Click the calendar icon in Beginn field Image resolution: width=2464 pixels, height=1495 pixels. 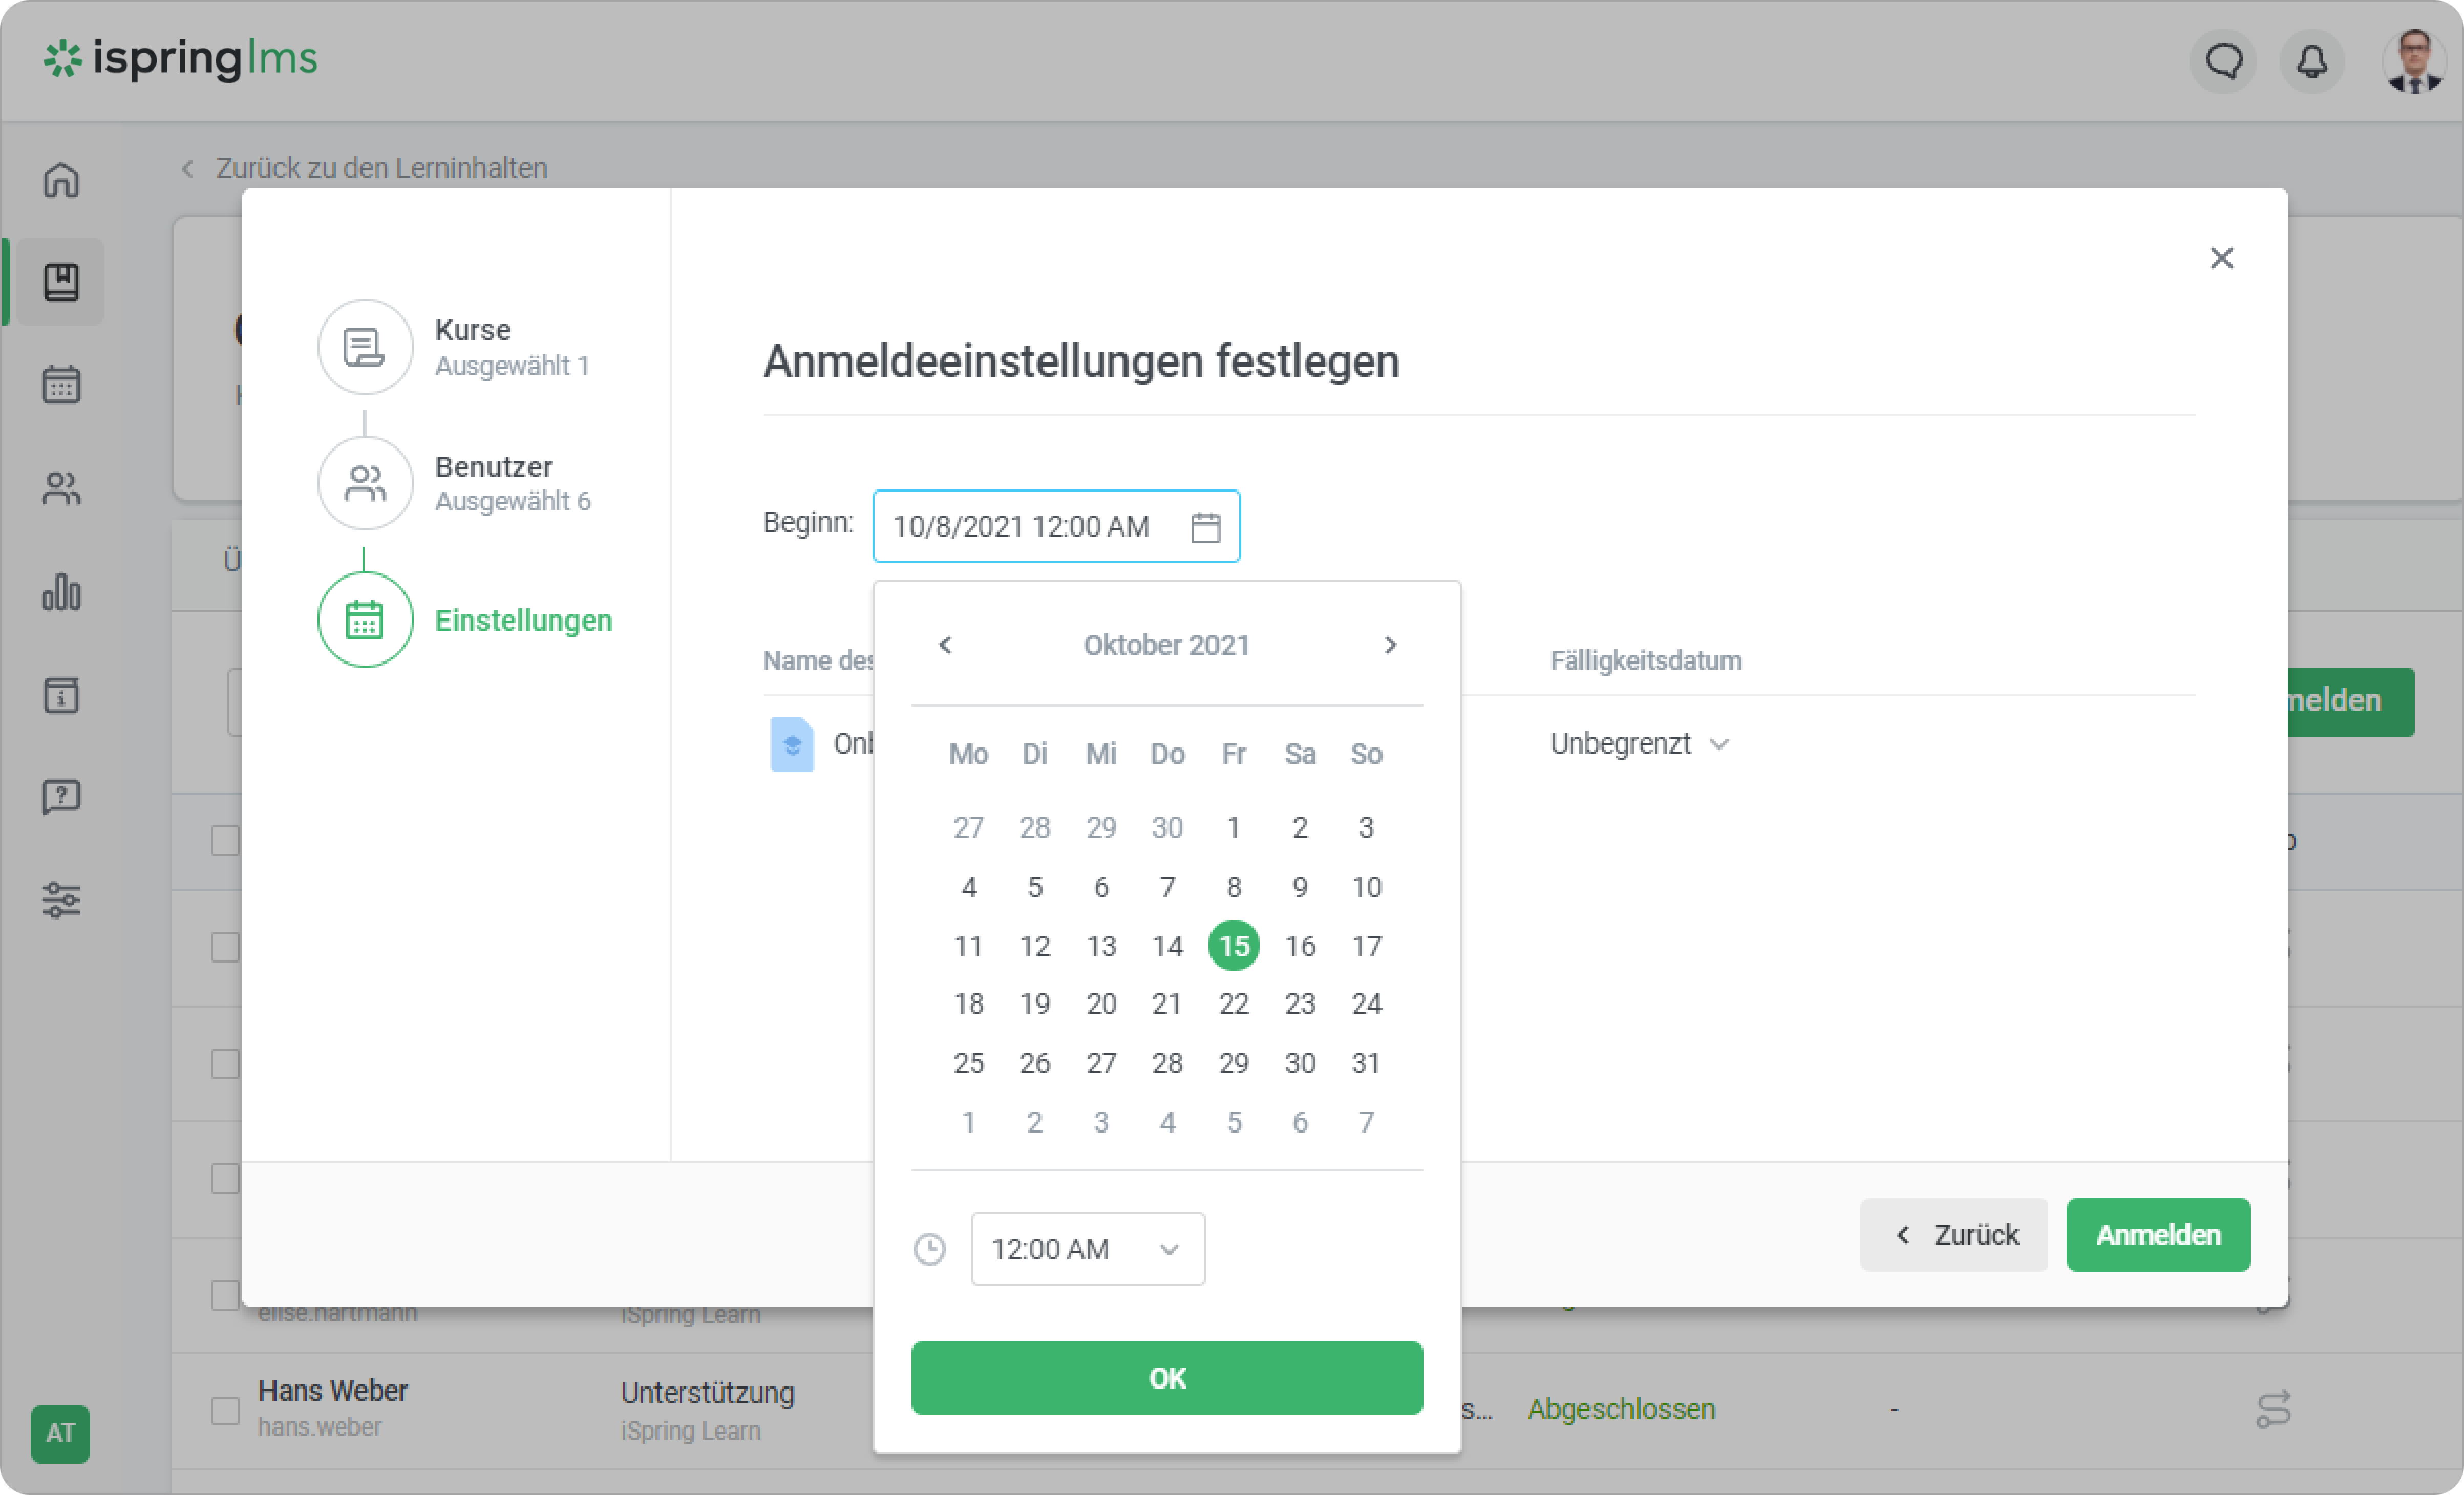pos(1205,527)
